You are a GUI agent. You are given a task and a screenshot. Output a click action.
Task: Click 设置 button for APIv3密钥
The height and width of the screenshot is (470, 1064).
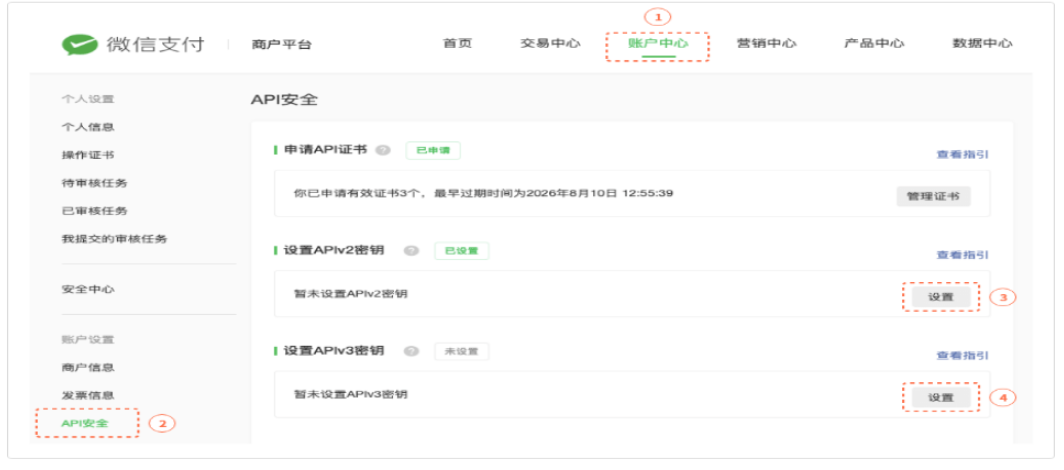click(940, 397)
